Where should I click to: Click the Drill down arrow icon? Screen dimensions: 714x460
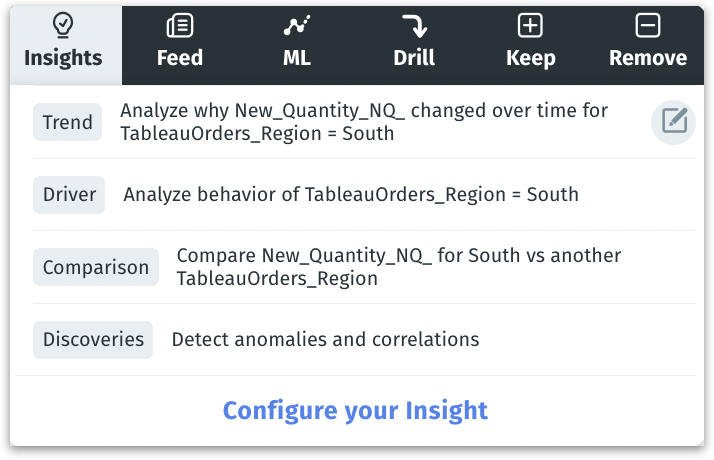[x=414, y=25]
